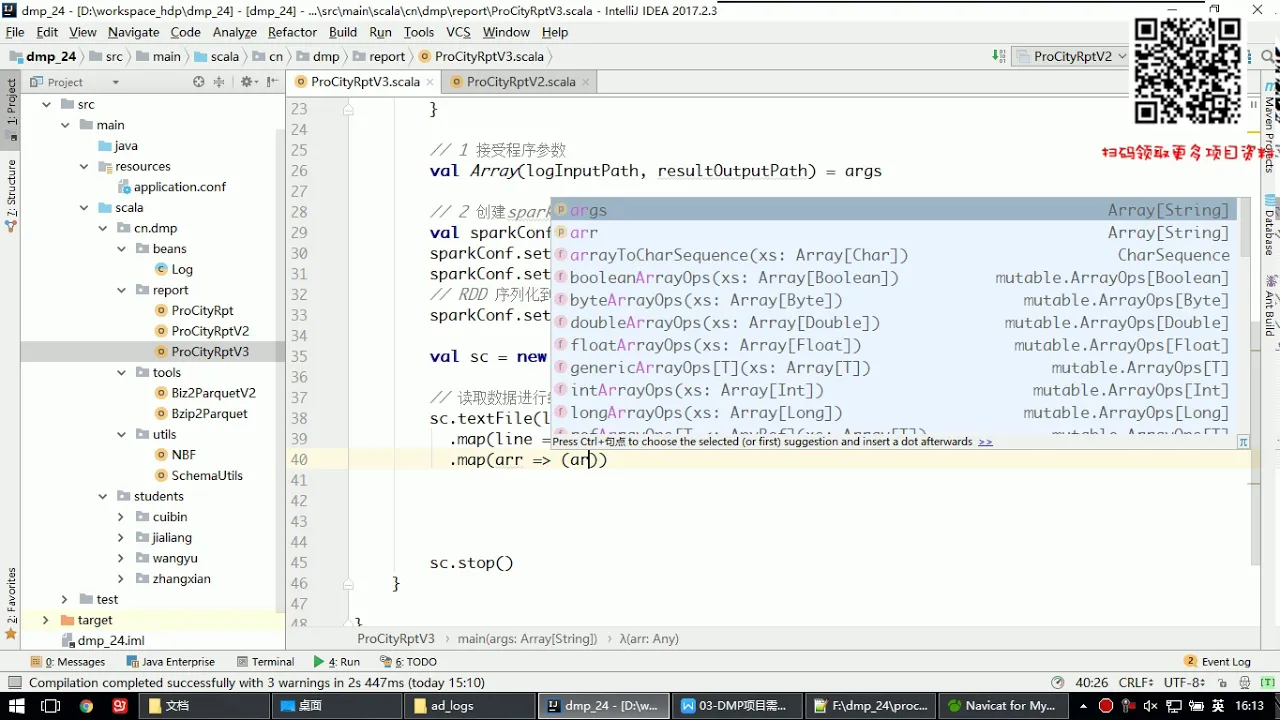Collapse the resources folder
The image size is (1280, 720).
(84, 166)
